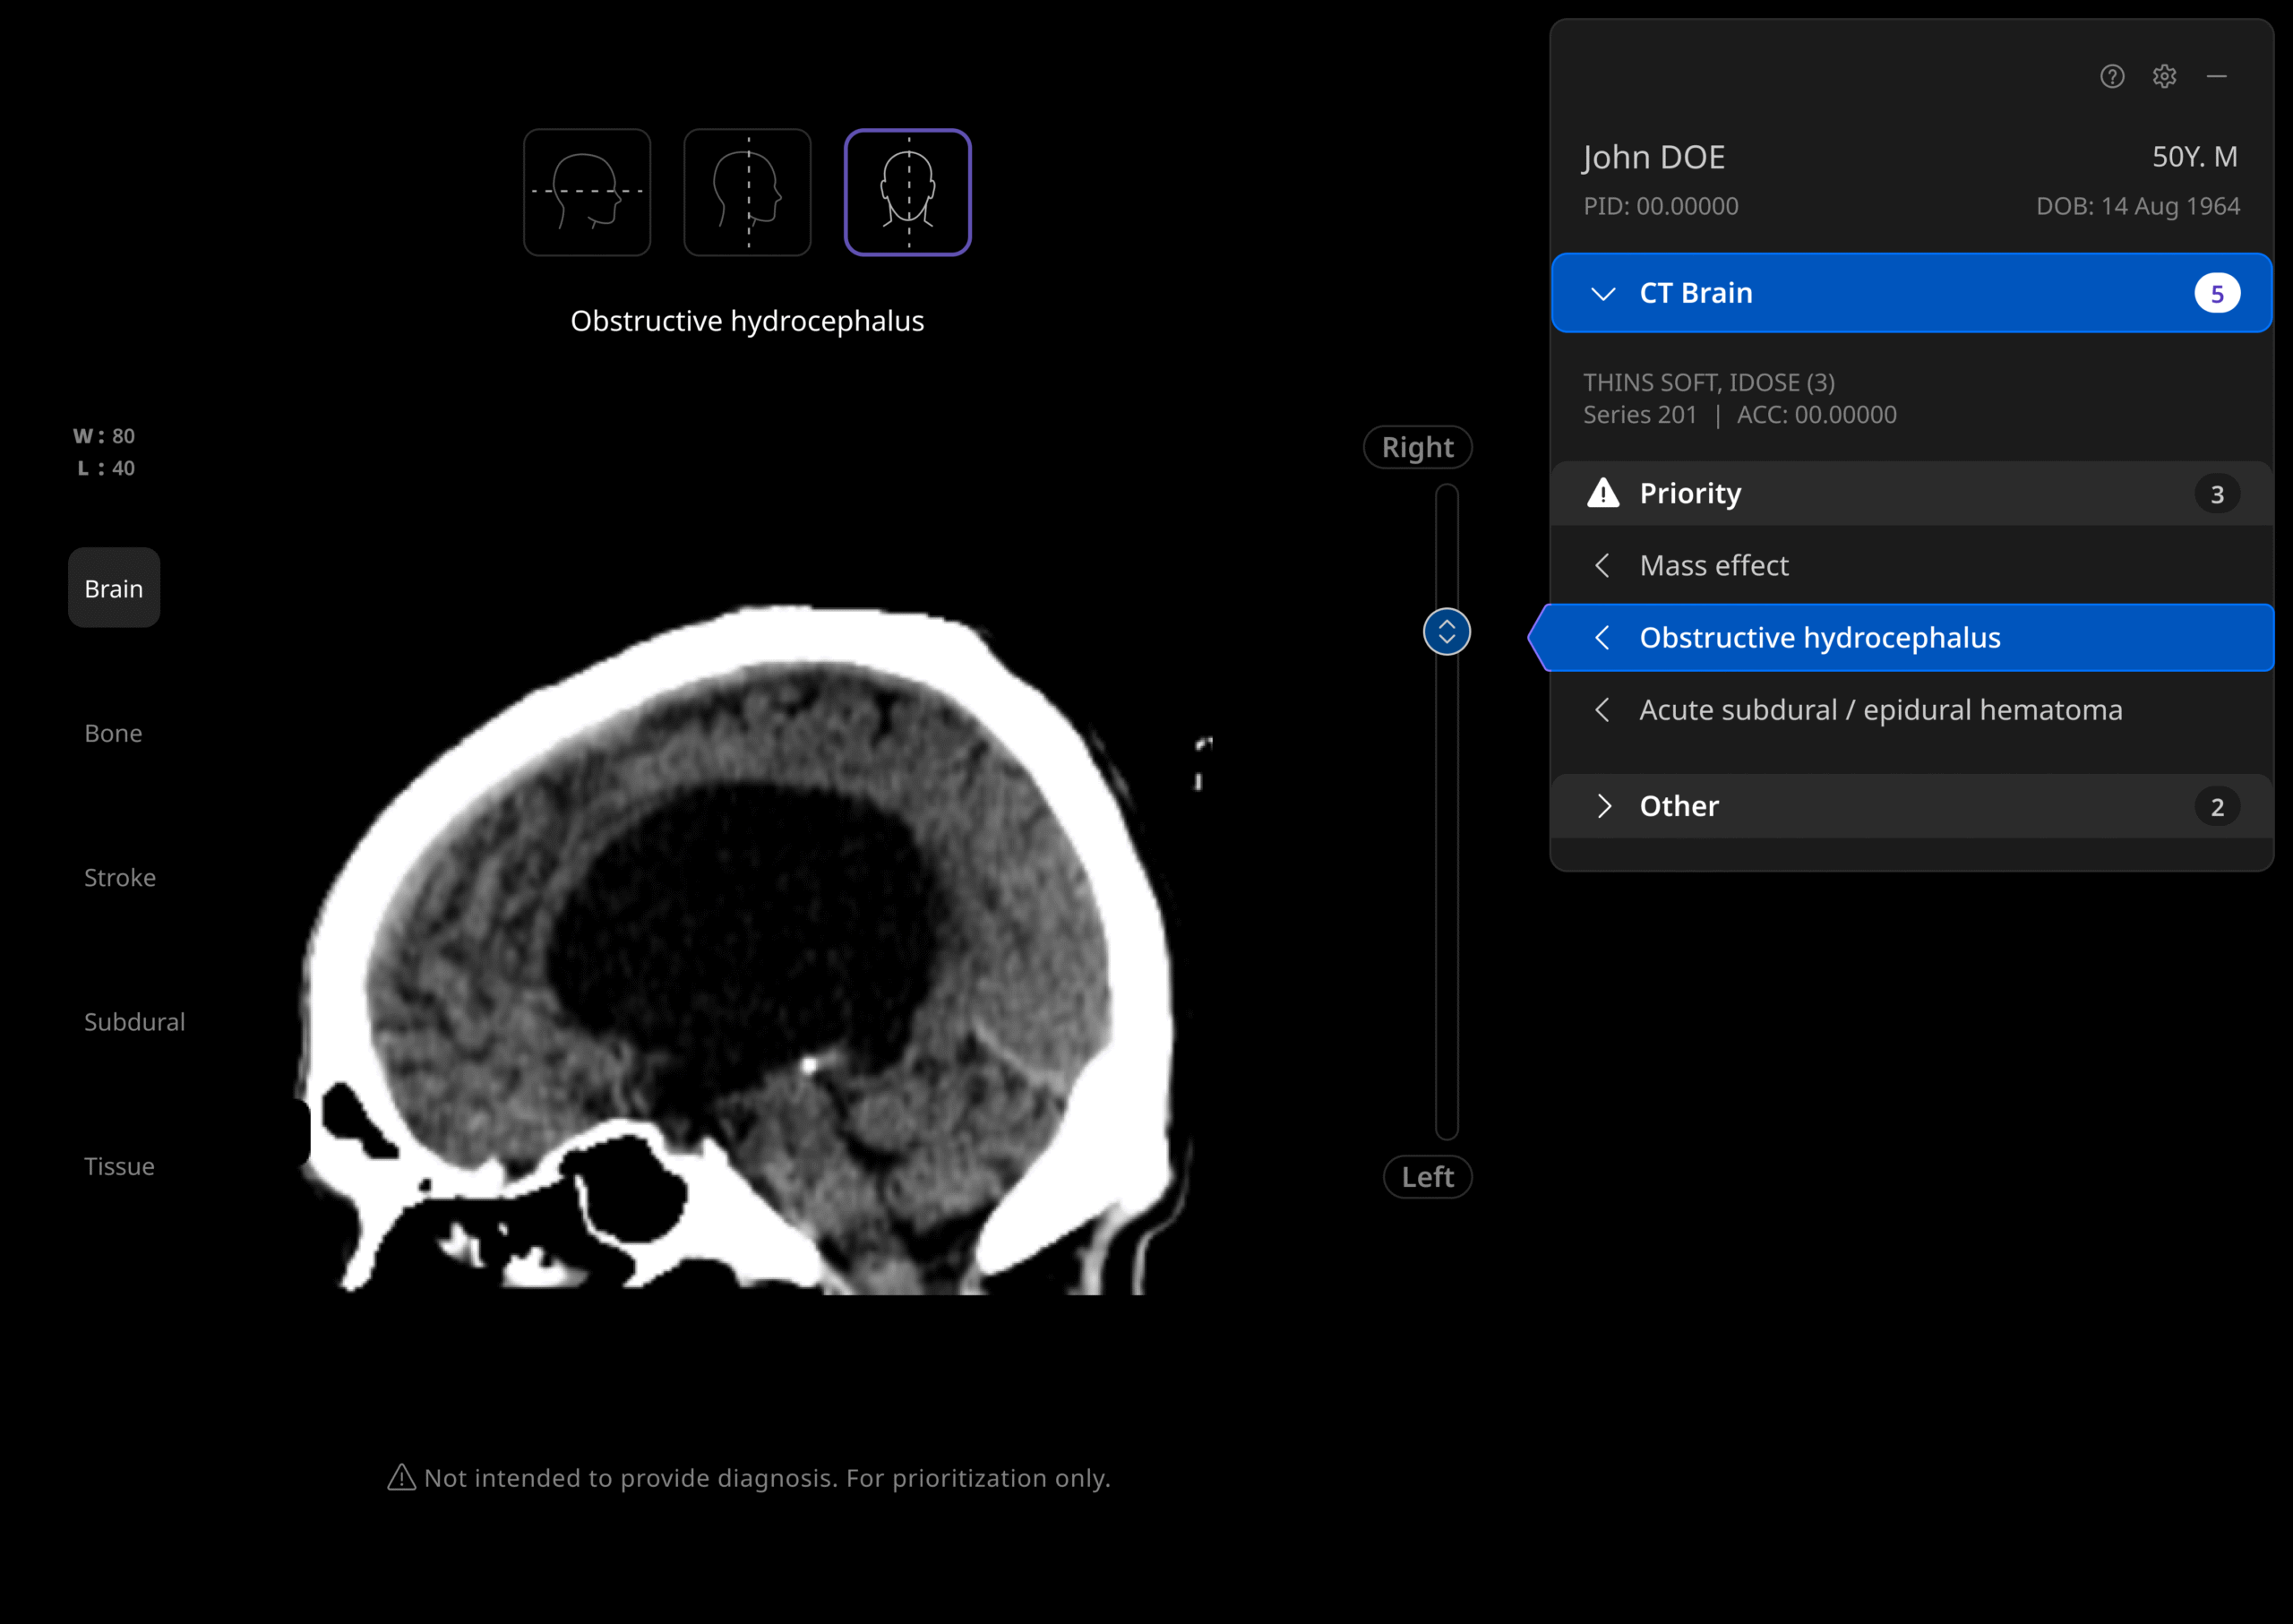The height and width of the screenshot is (1624, 2293).
Task: Switch to Subdural window preset
Action: [134, 1022]
